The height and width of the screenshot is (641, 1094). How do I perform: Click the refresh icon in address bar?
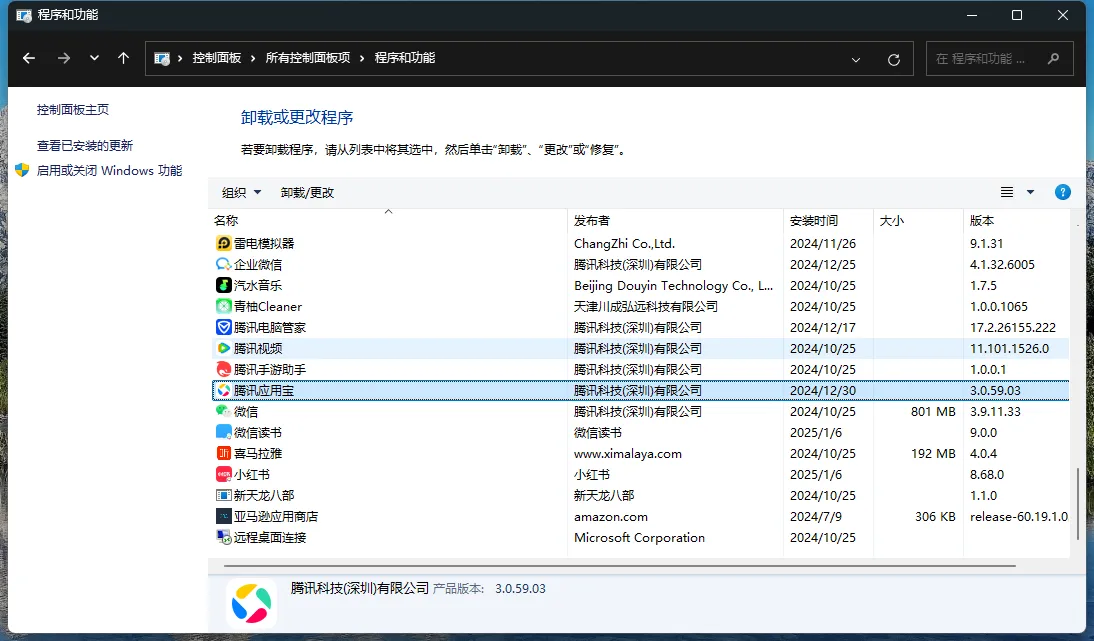tap(894, 59)
